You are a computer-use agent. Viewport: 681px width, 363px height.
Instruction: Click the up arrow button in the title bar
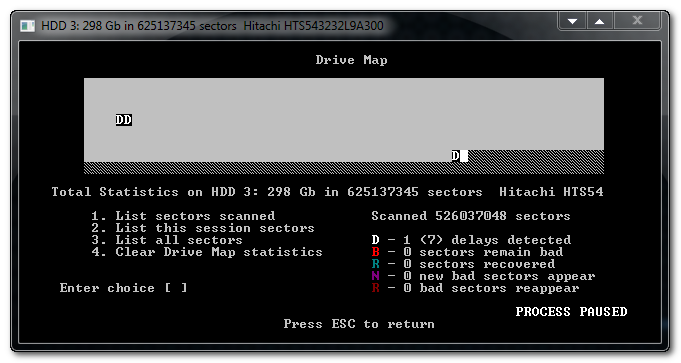click(x=599, y=21)
